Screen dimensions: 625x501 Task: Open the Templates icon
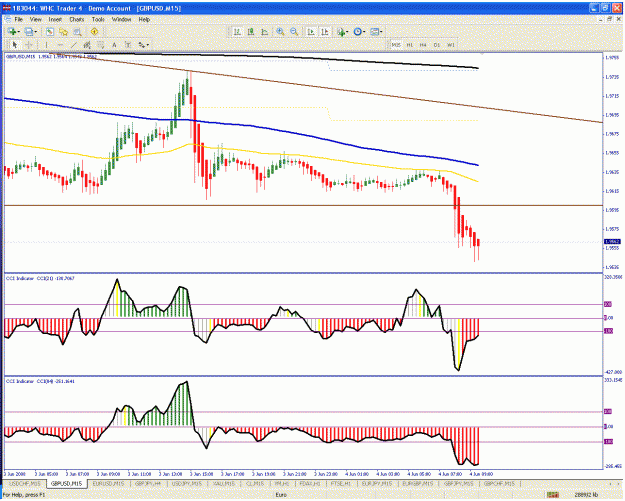click(374, 32)
